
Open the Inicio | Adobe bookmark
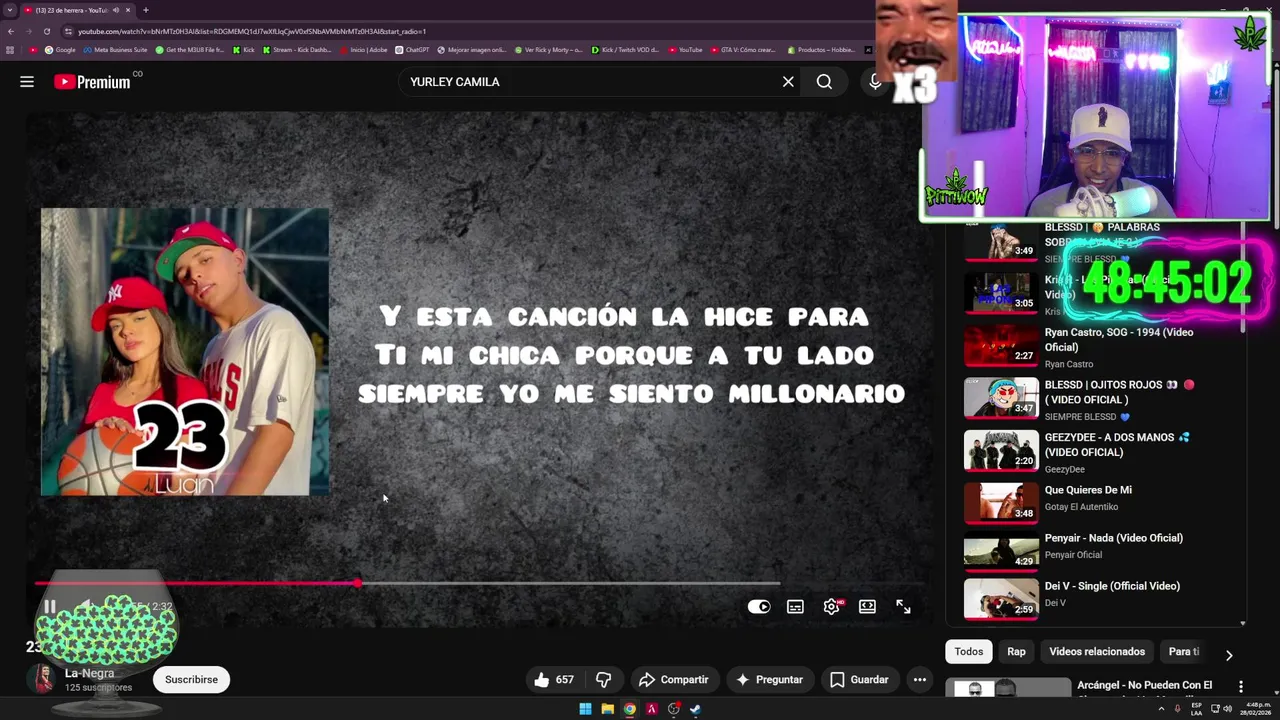[364, 49]
